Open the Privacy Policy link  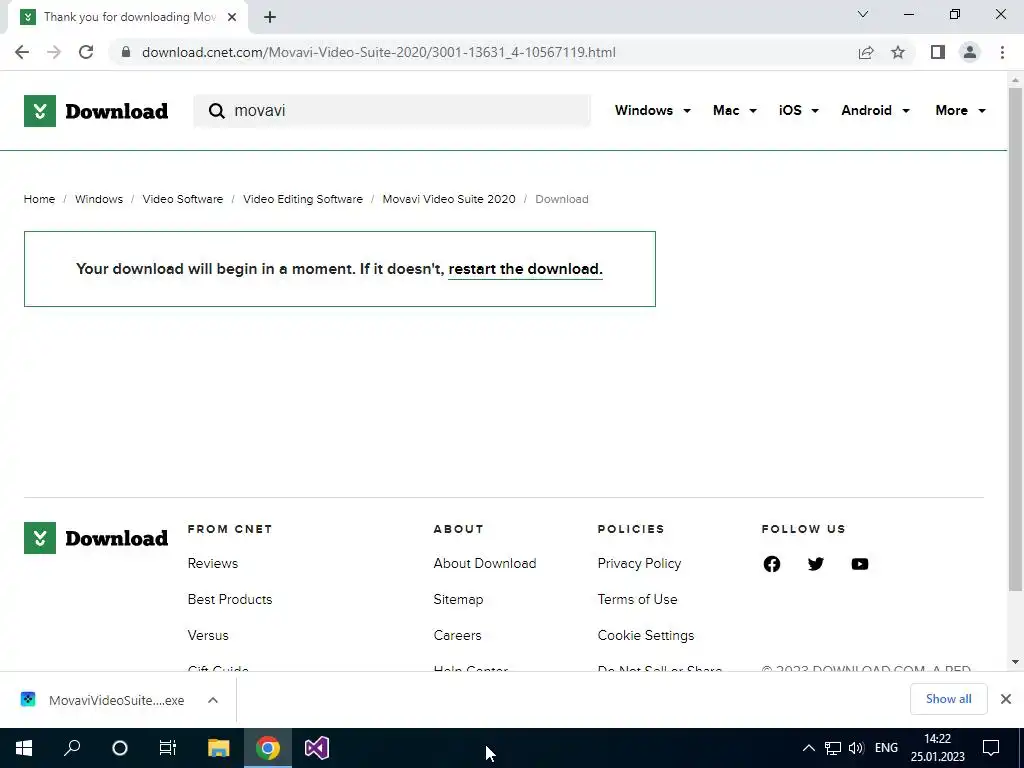pyautogui.click(x=639, y=563)
